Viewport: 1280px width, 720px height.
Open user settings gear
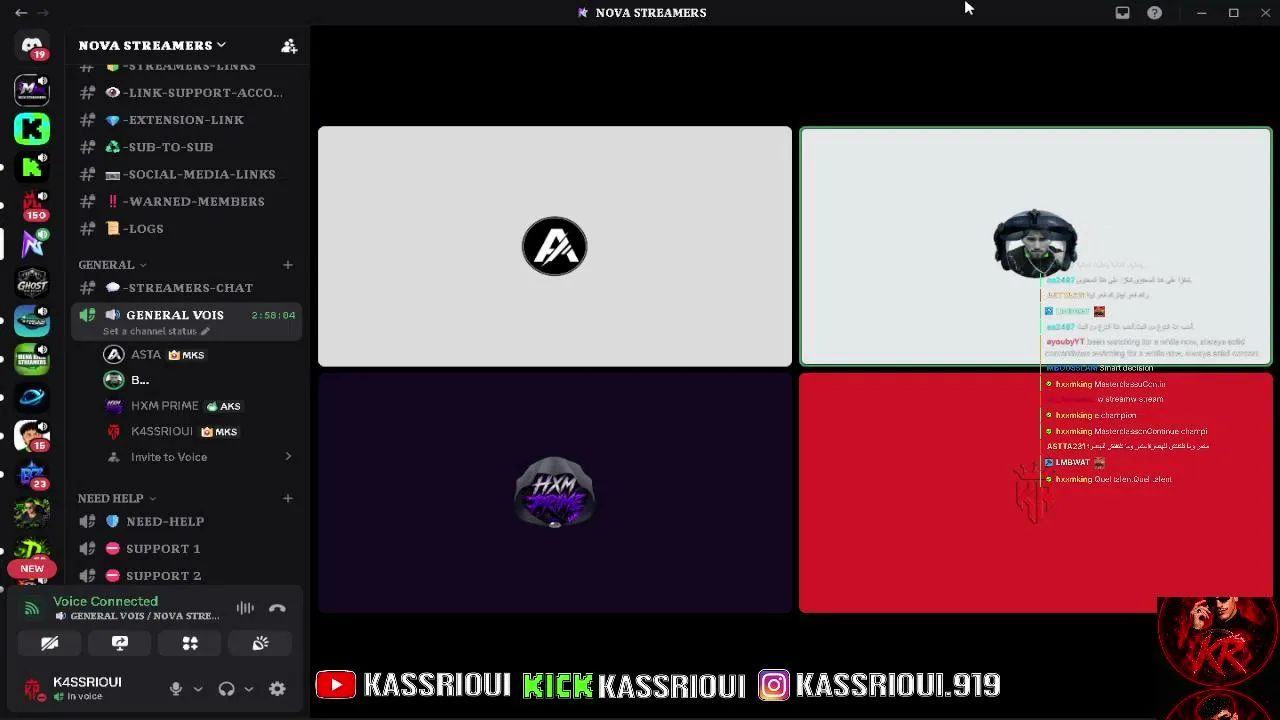(x=277, y=688)
